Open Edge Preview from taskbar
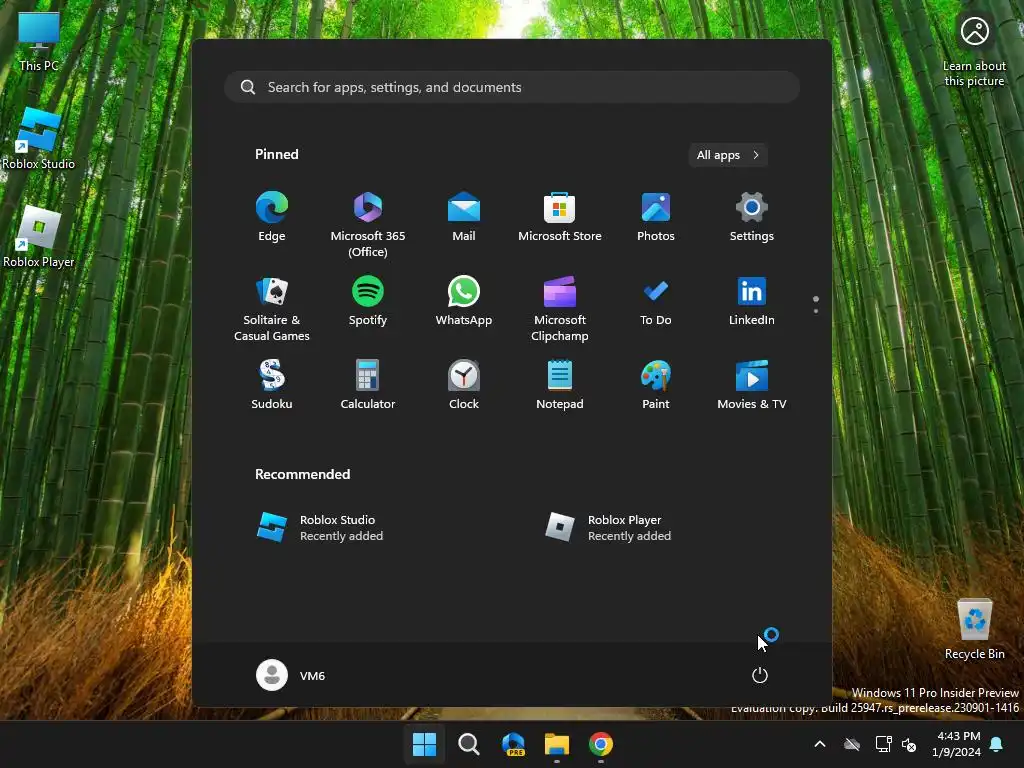1024x768 pixels. pyautogui.click(x=513, y=744)
